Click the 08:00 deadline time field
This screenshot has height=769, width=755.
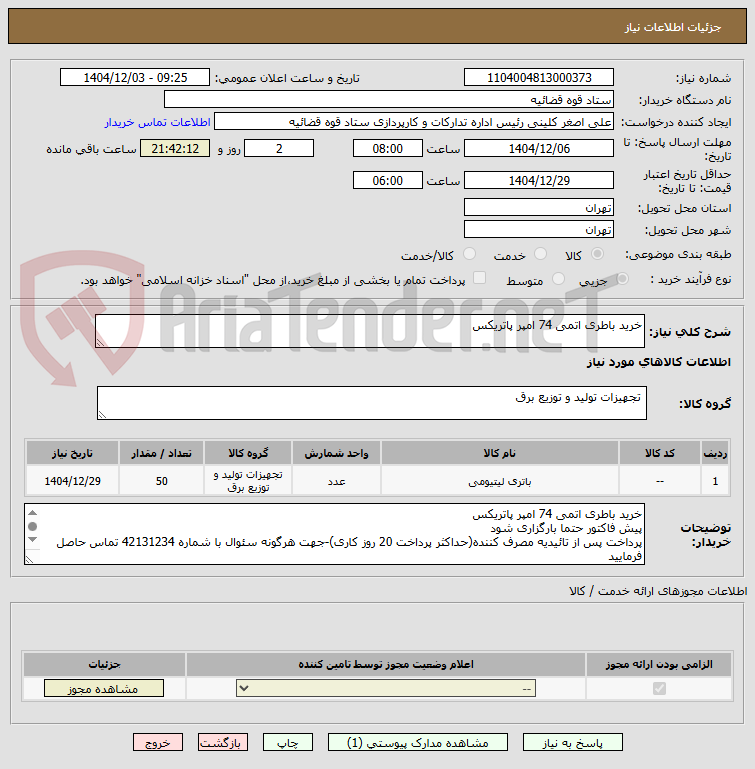click(388, 149)
